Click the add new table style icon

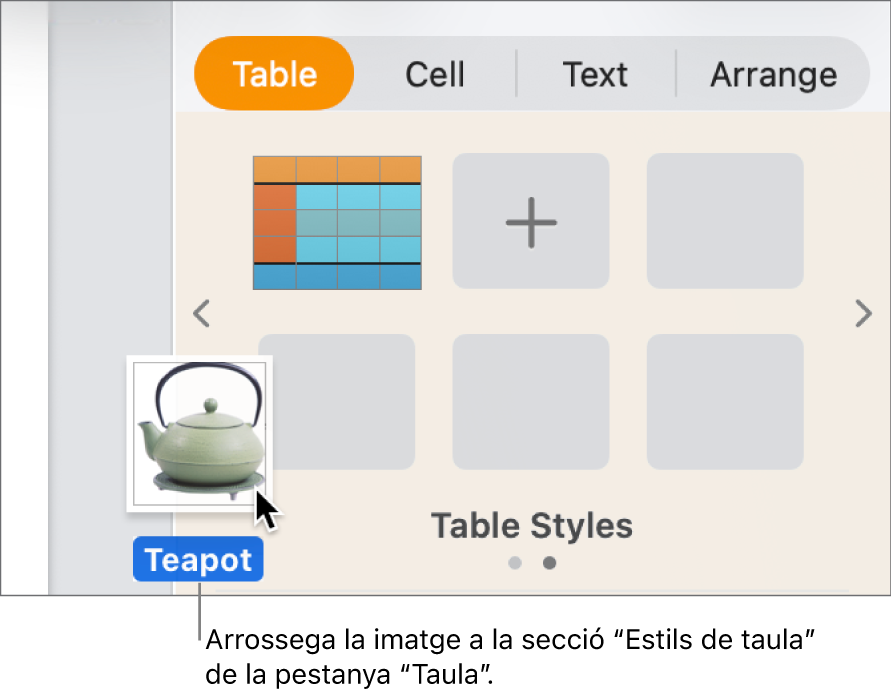click(530, 221)
